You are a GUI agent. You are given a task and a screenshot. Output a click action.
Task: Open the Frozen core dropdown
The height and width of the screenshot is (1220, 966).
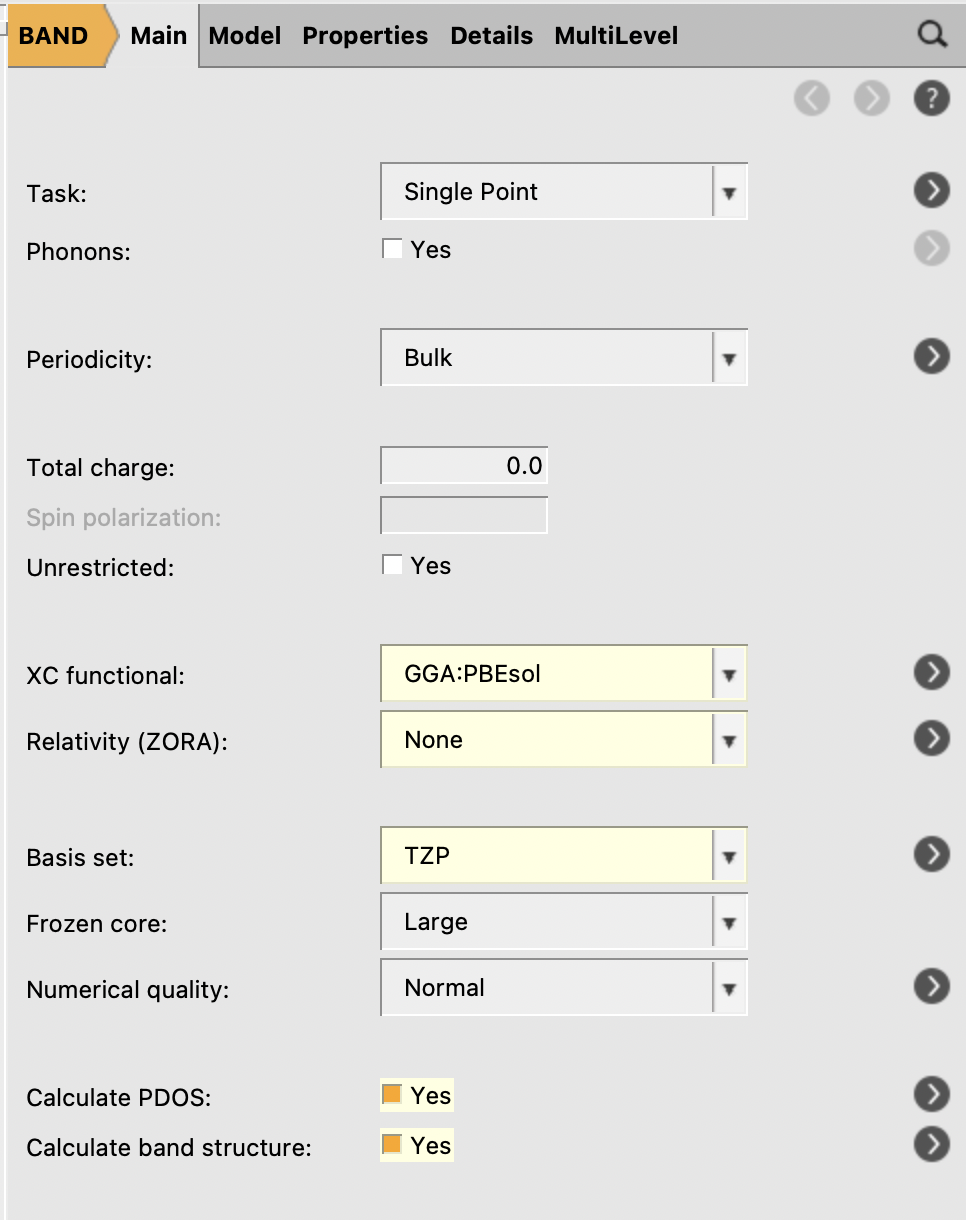pyautogui.click(x=563, y=921)
